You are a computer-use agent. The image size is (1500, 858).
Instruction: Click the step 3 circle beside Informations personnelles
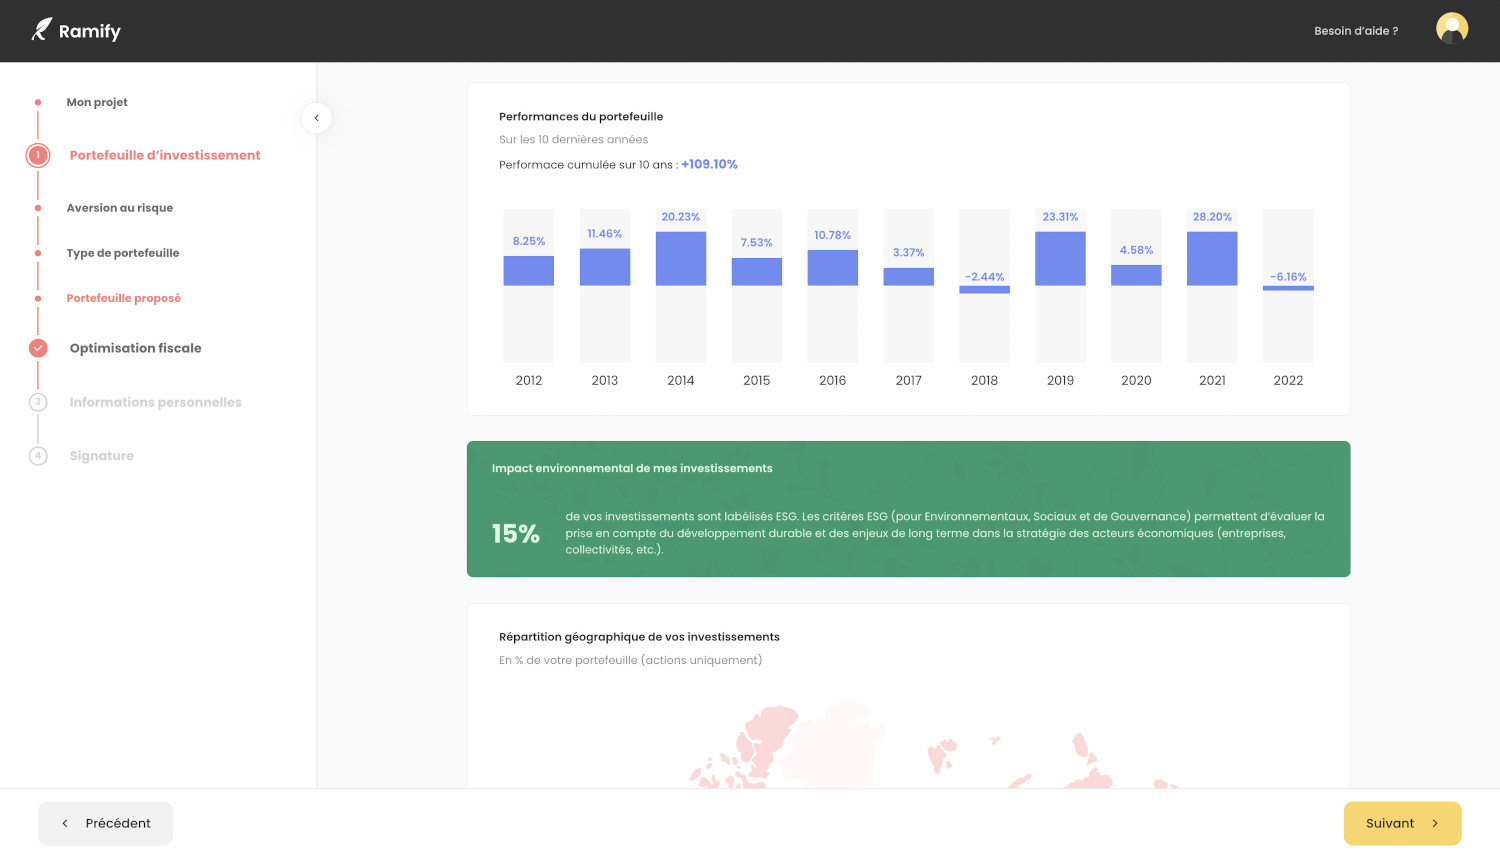tap(38, 402)
